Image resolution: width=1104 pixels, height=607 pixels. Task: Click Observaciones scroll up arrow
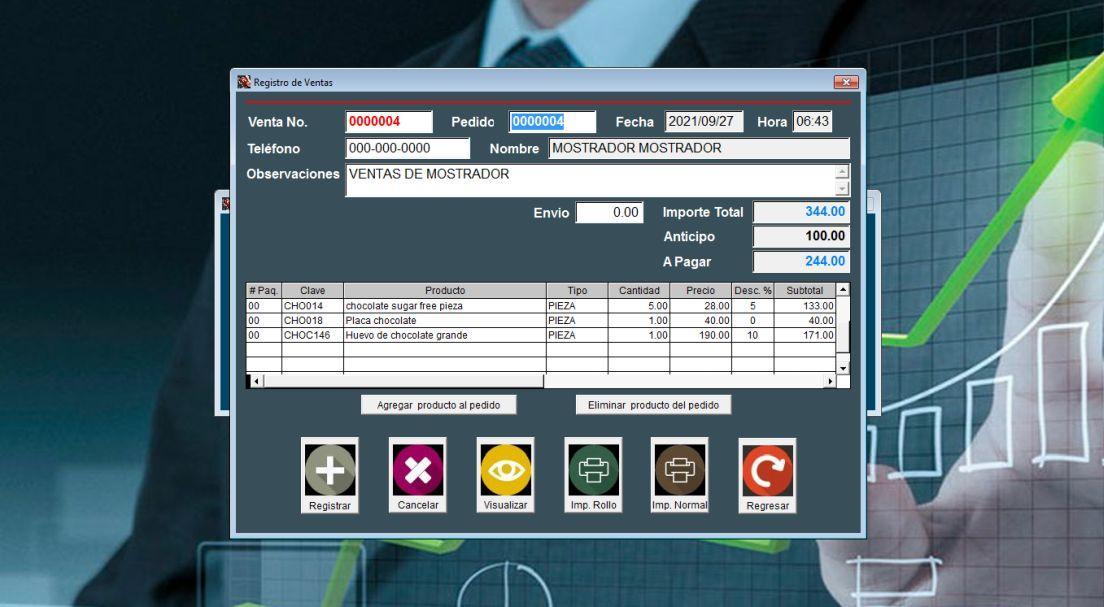tap(842, 172)
